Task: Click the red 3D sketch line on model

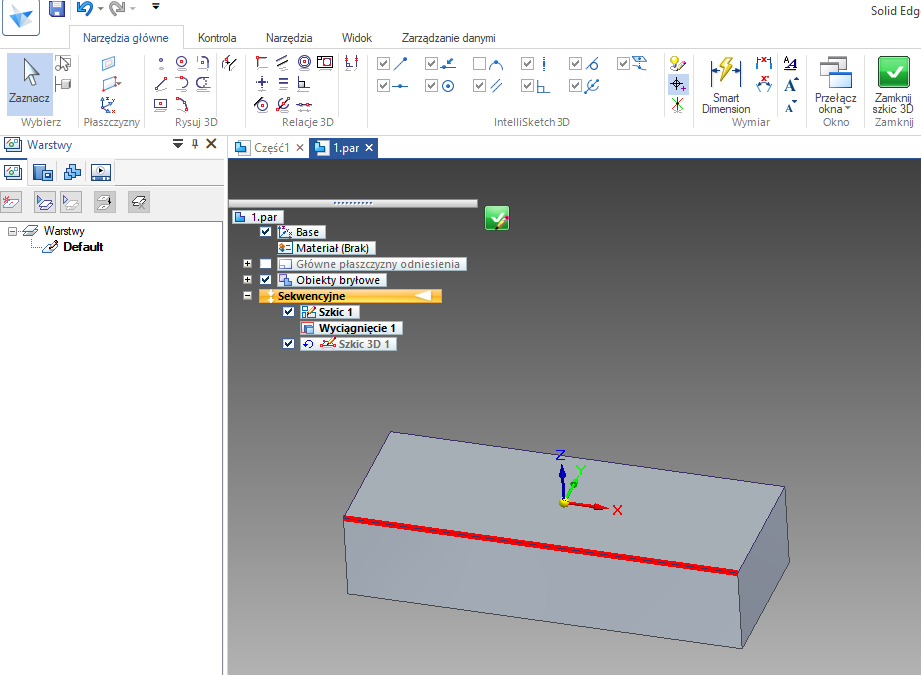Action: point(540,545)
